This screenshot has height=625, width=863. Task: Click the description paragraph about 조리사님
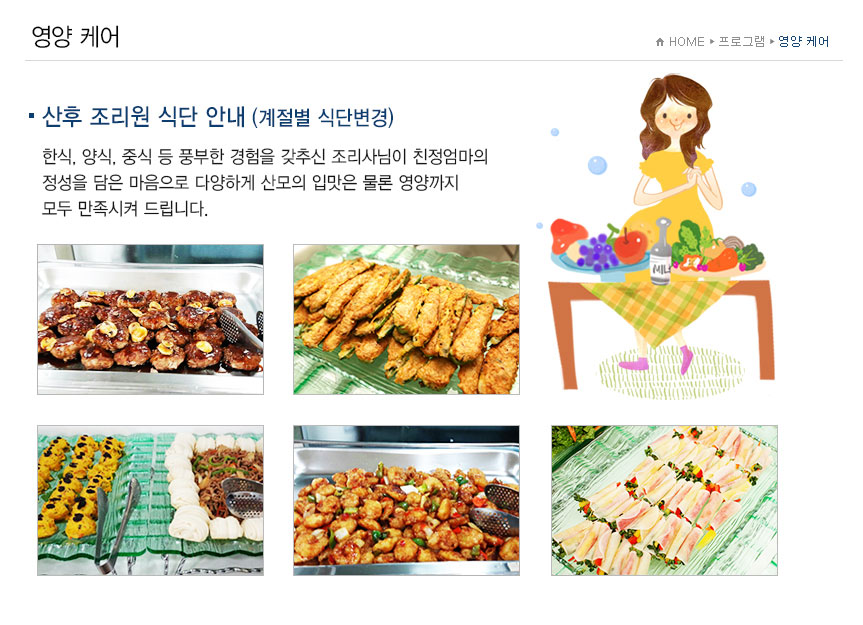point(265,183)
